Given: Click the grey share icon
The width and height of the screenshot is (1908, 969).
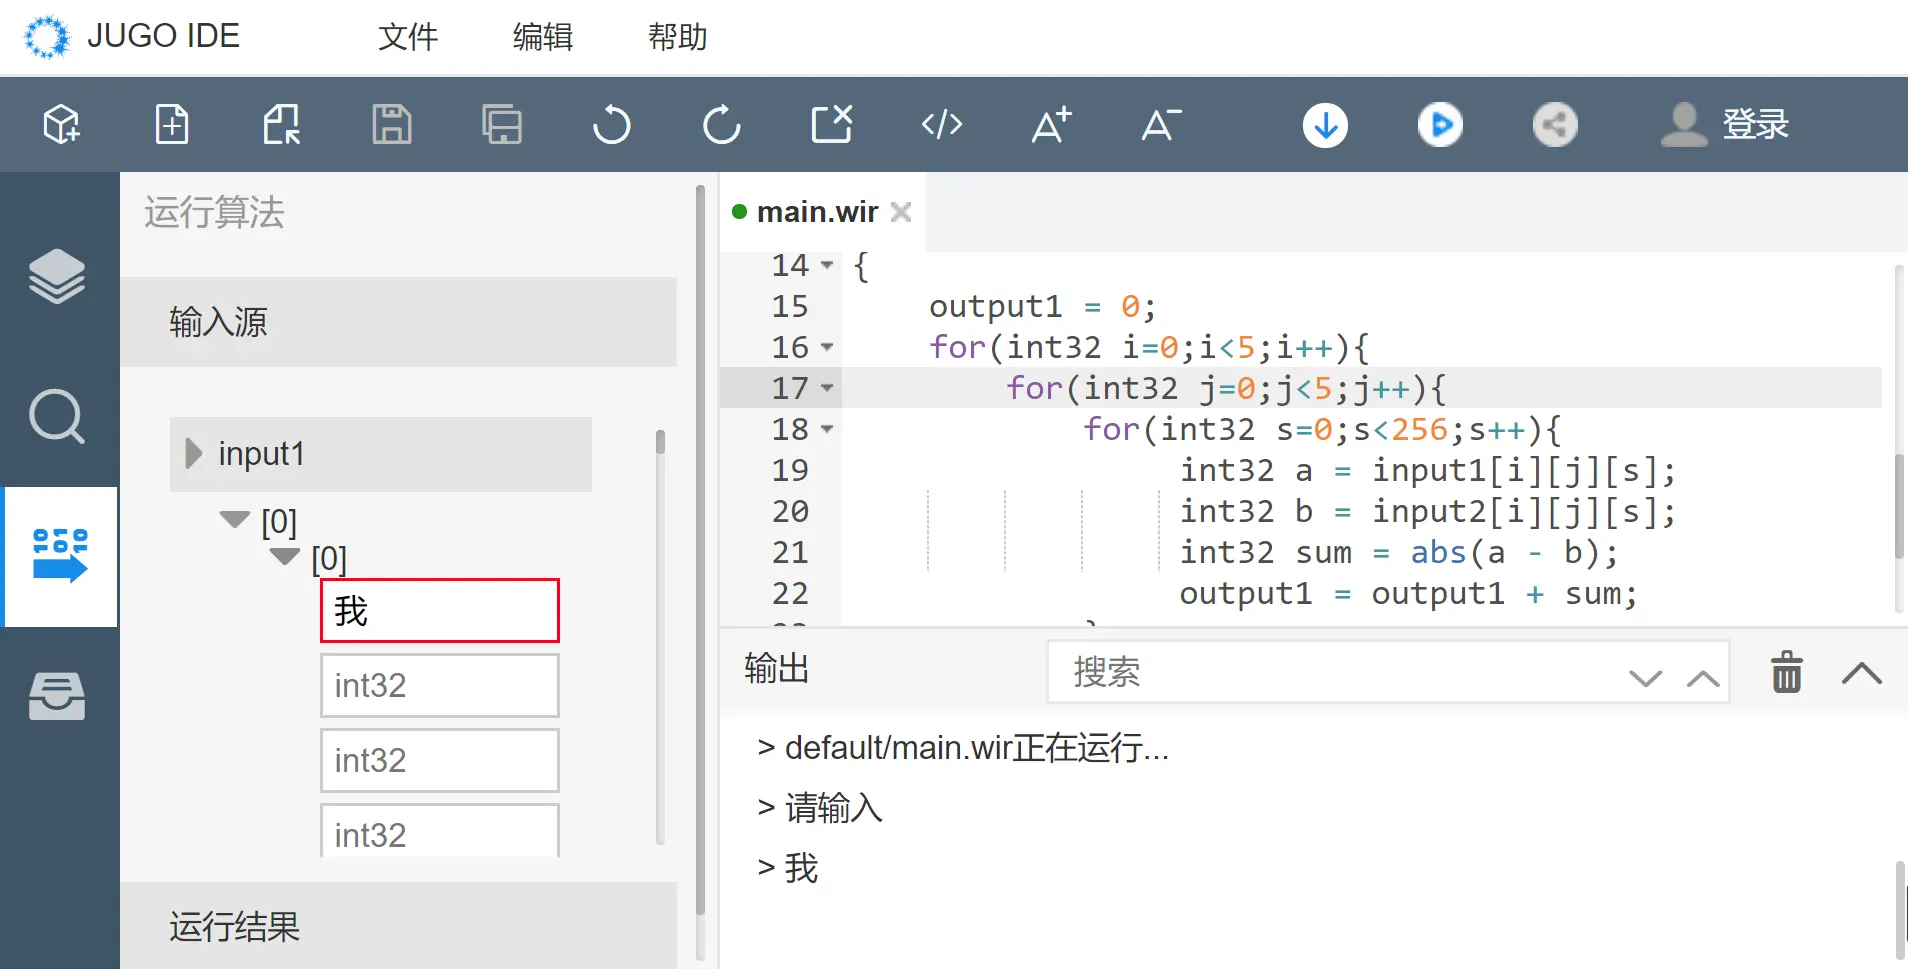Looking at the screenshot, I should coord(1555,125).
